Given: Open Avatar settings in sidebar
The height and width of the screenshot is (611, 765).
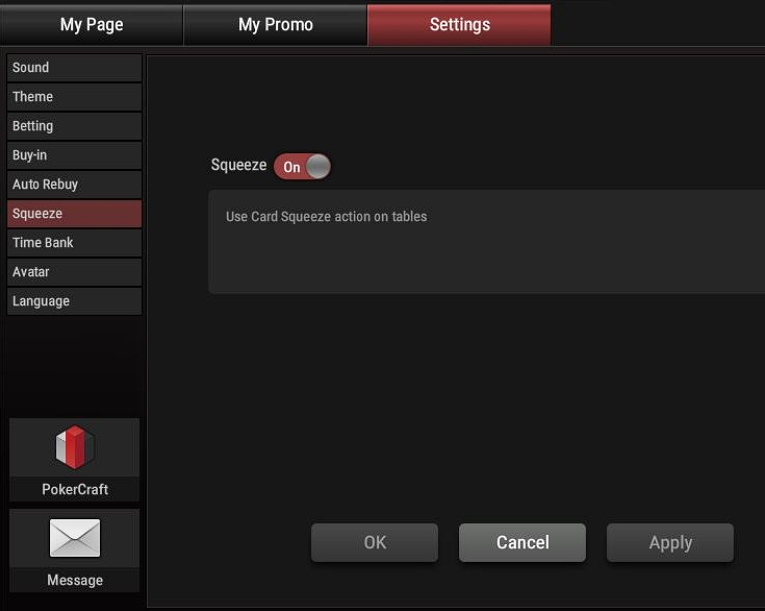Looking at the screenshot, I should coord(74,272).
